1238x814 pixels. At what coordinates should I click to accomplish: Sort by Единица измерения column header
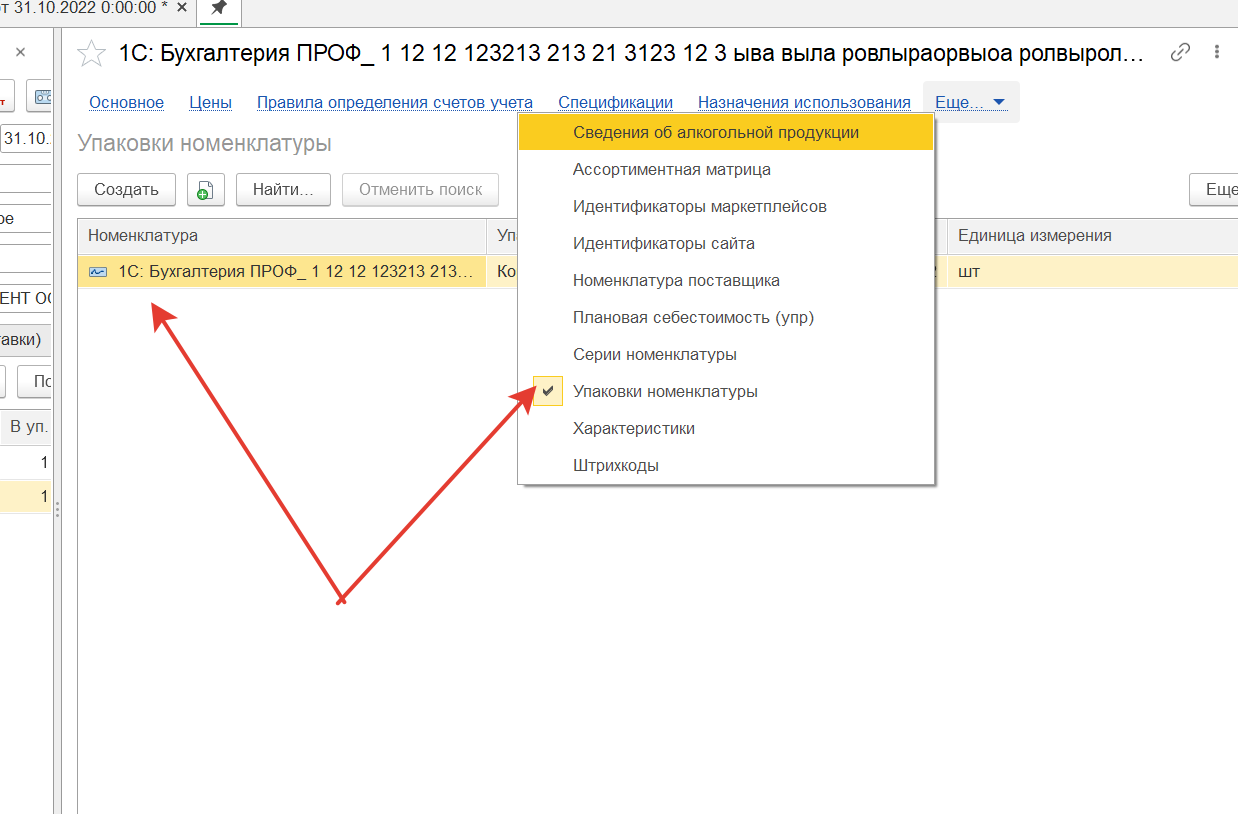(x=1092, y=236)
